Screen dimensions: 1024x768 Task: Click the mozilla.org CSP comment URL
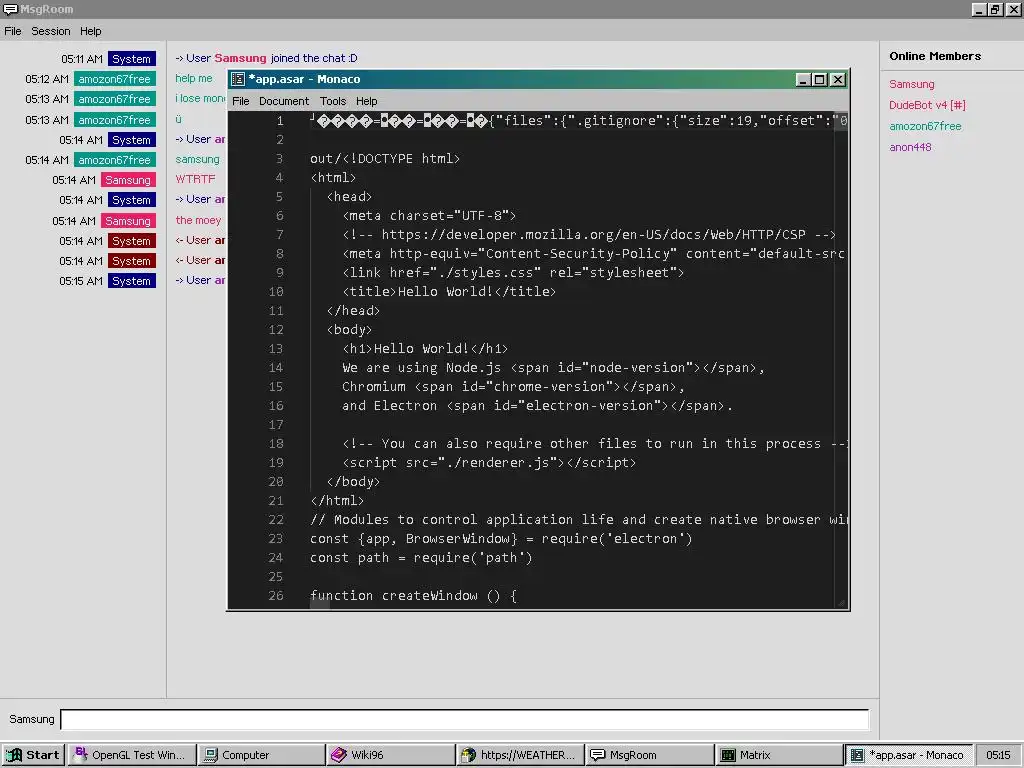pyautogui.click(x=594, y=234)
